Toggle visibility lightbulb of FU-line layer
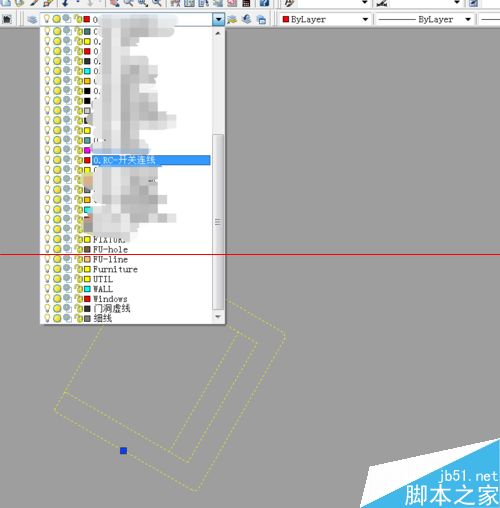This screenshot has width=500, height=508. coord(47,259)
